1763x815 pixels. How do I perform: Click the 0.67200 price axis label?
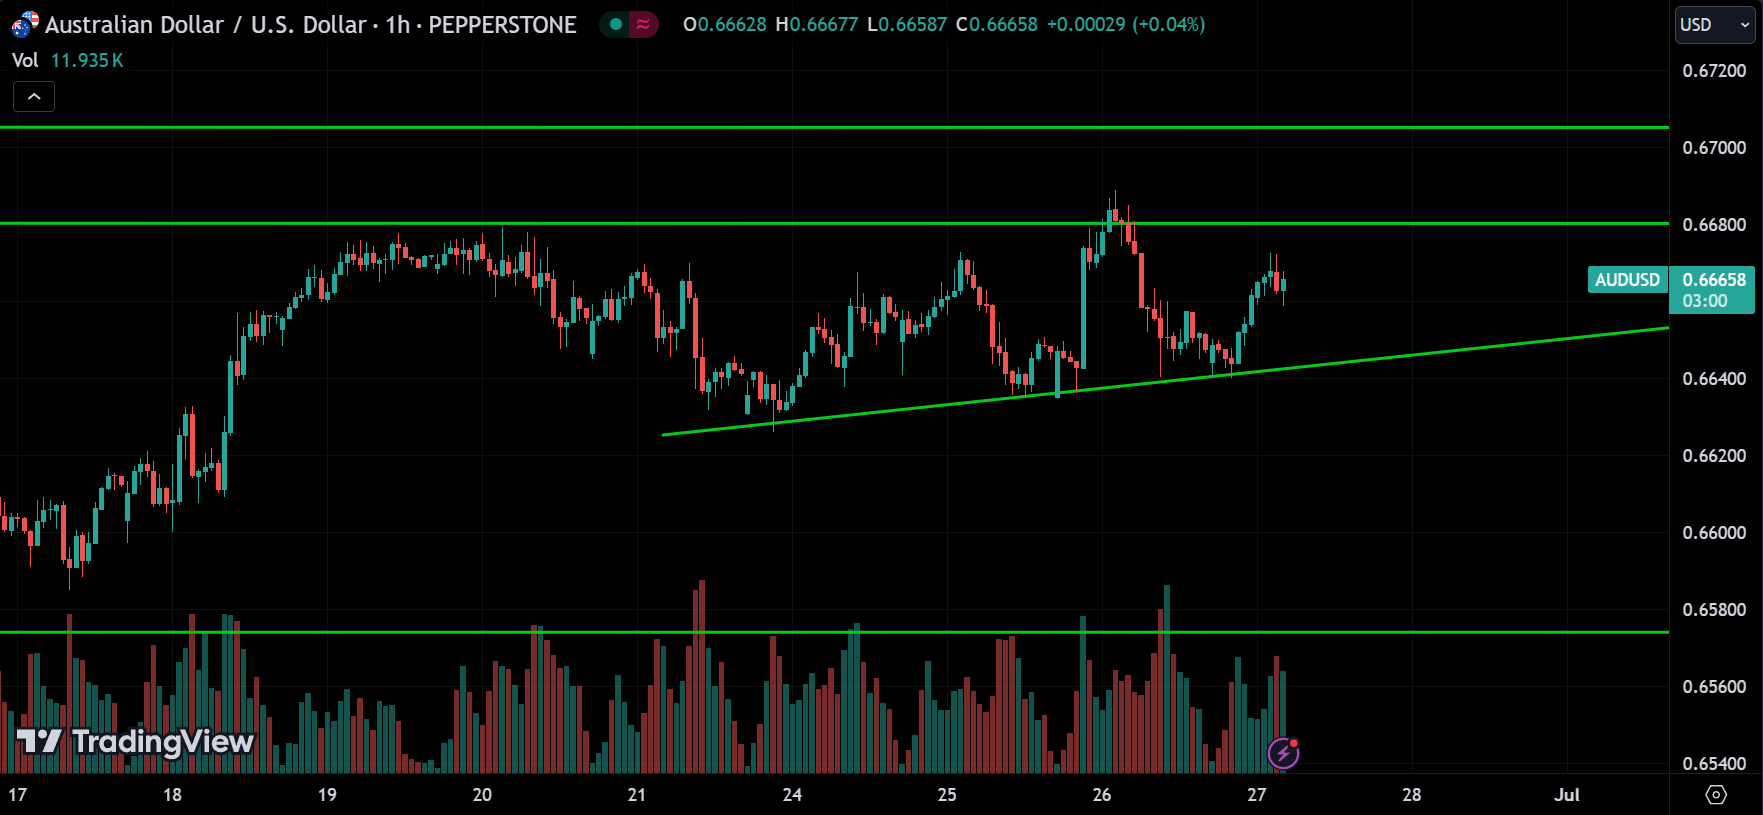(1714, 70)
